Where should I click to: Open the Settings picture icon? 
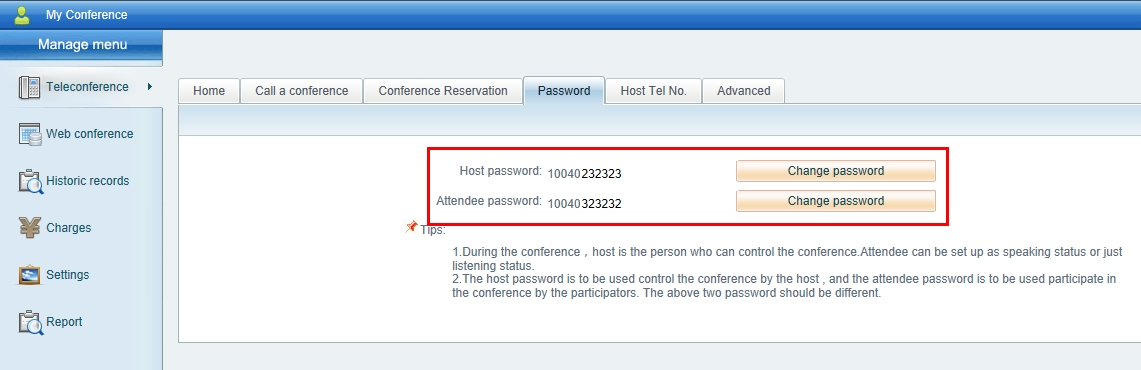click(x=29, y=275)
